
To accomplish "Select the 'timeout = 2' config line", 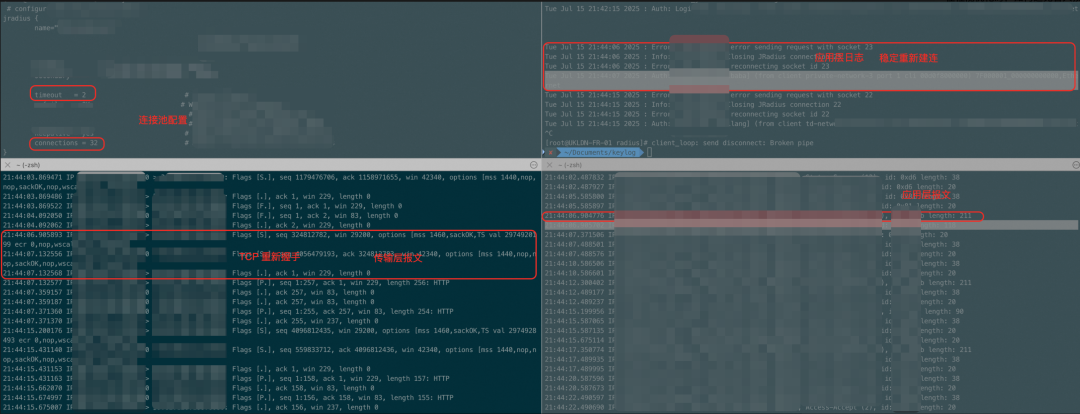I will (x=62, y=94).
